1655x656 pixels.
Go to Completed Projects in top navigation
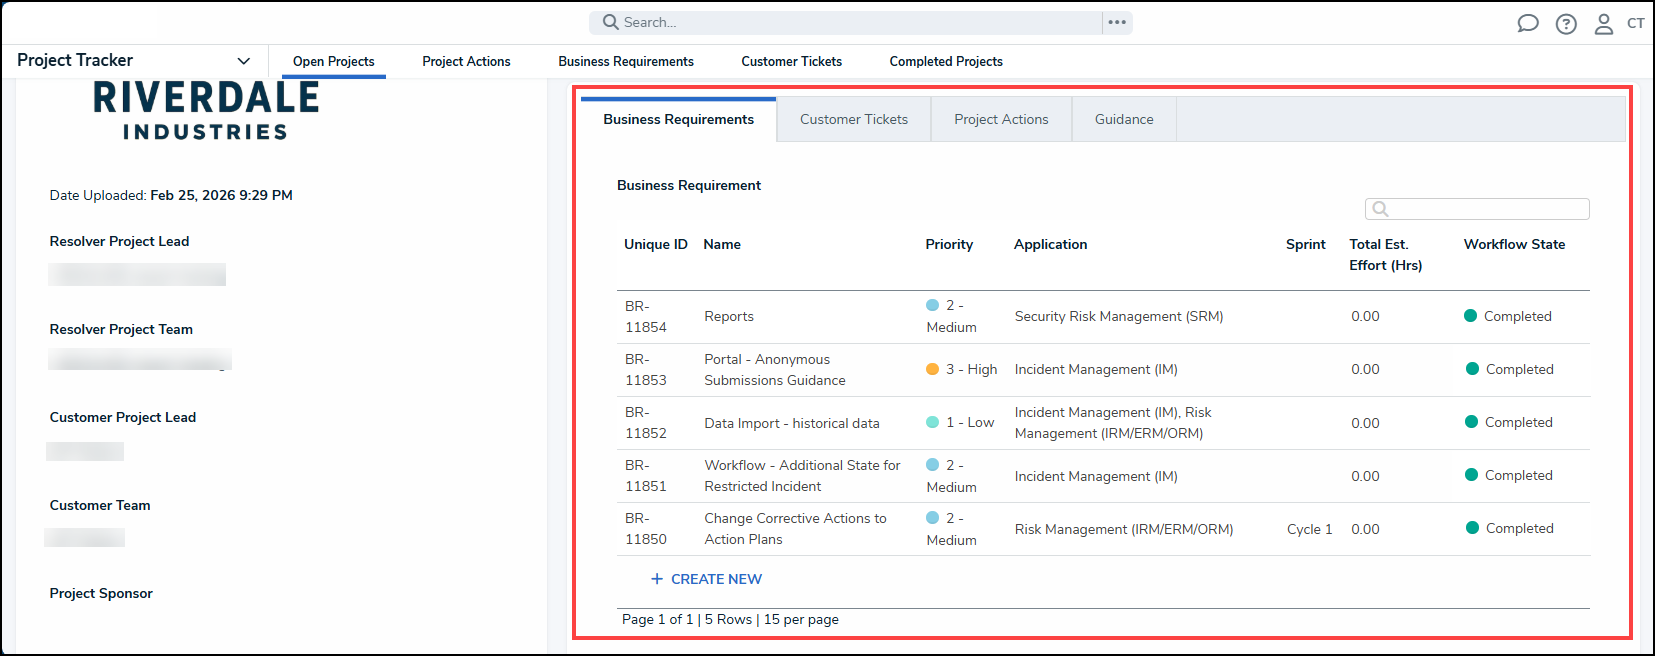point(945,61)
